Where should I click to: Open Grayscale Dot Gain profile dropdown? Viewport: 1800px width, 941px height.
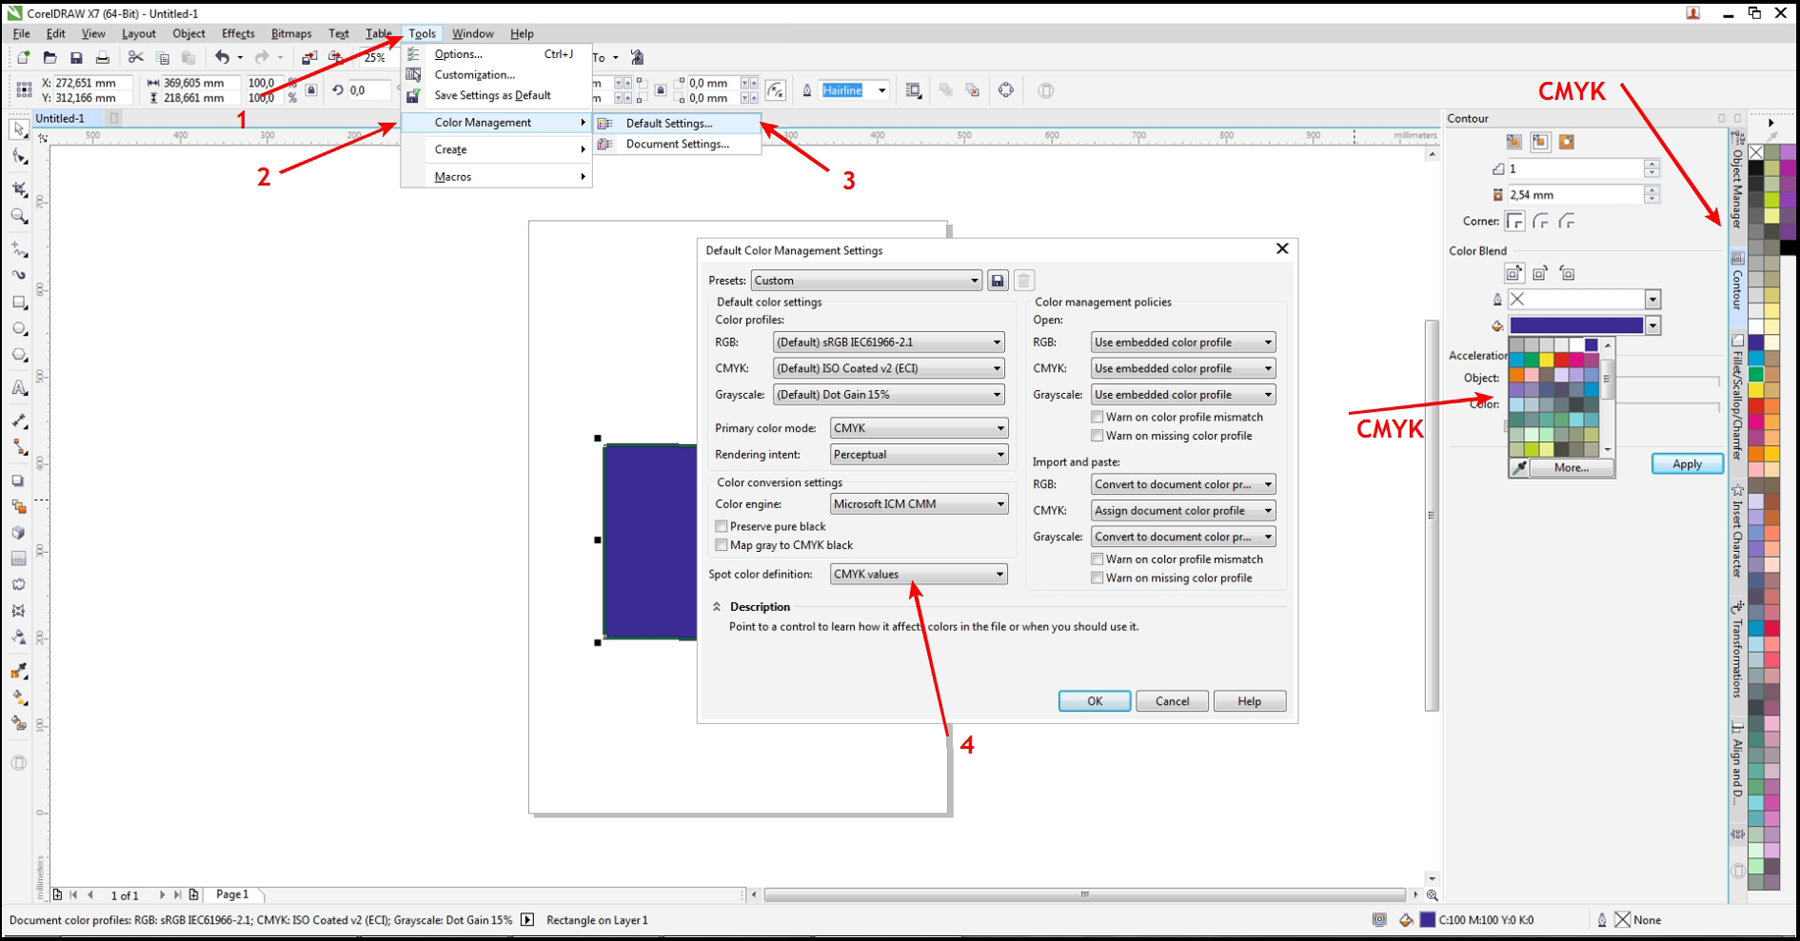(888, 395)
